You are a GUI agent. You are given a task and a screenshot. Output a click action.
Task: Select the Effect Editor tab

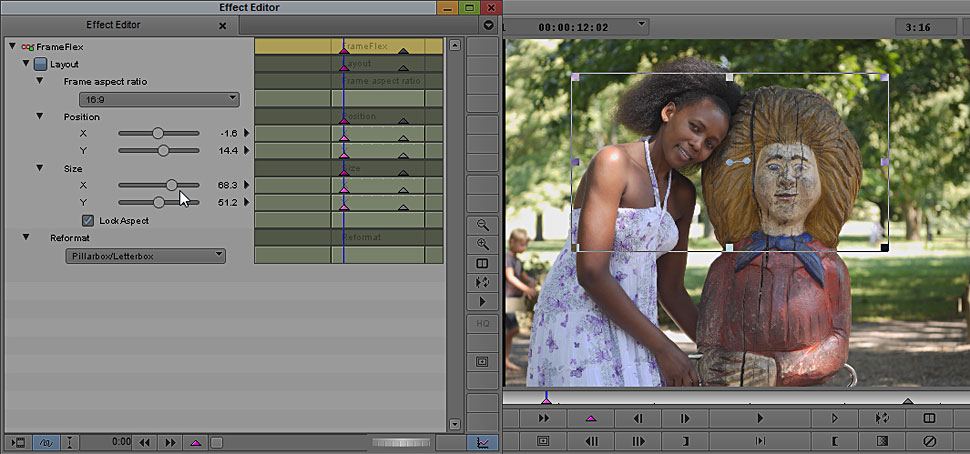[x=111, y=25]
